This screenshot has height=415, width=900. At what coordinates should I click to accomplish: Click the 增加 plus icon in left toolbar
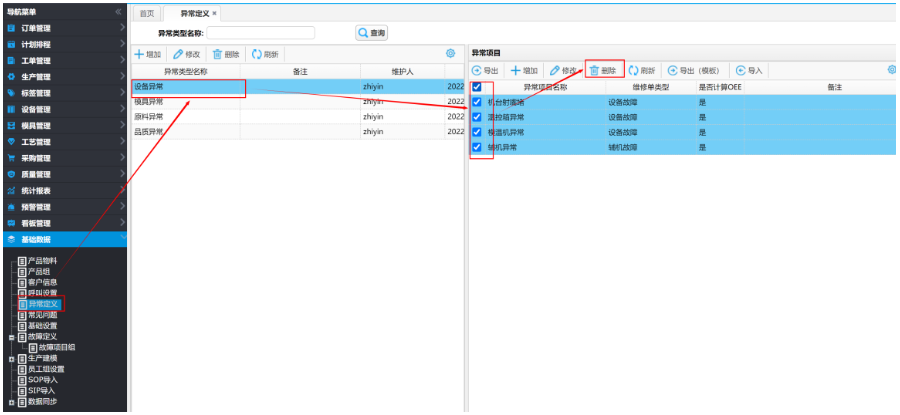140,53
